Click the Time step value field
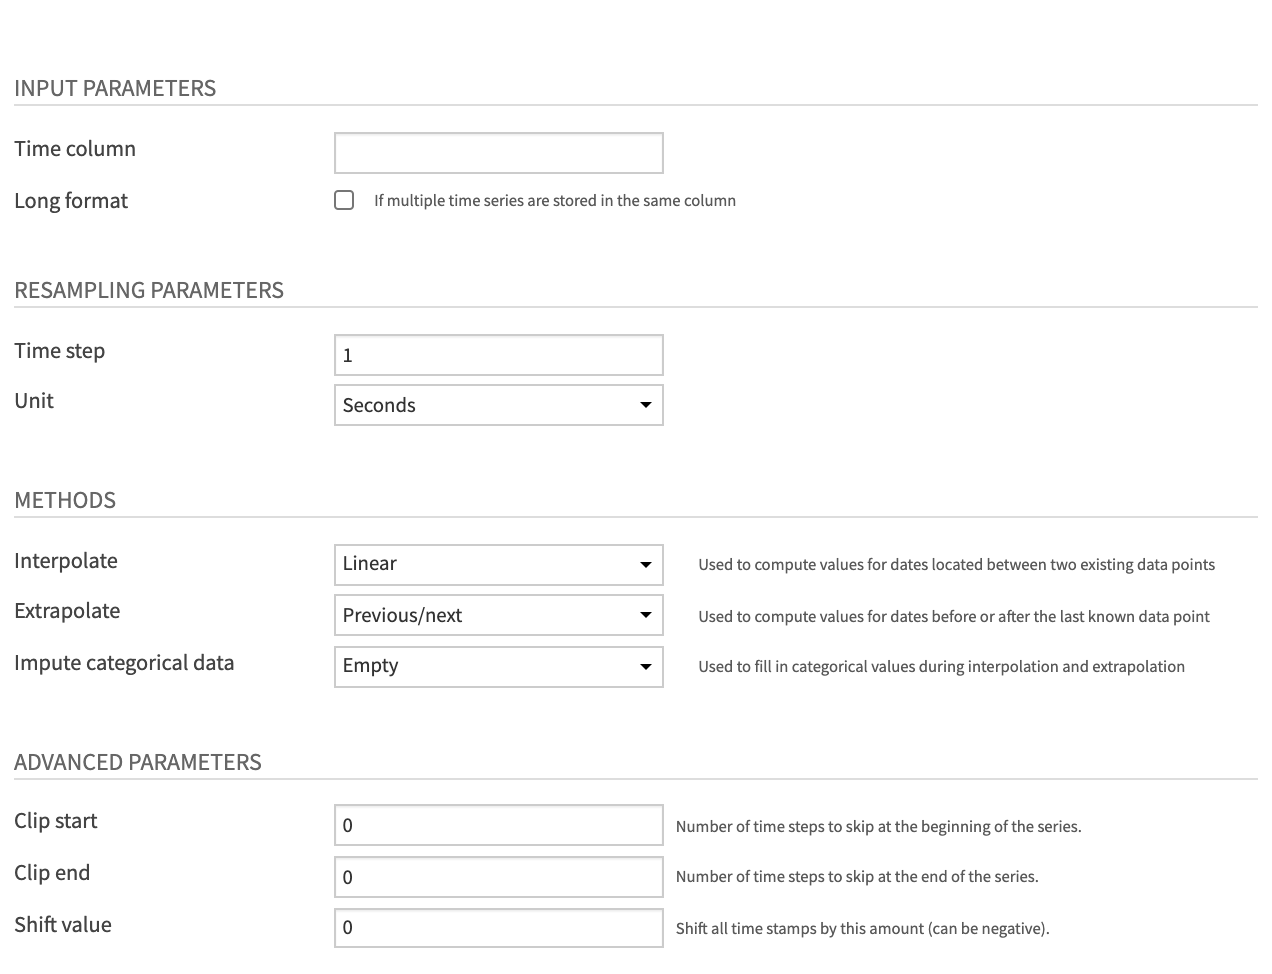1272x974 pixels. point(498,355)
